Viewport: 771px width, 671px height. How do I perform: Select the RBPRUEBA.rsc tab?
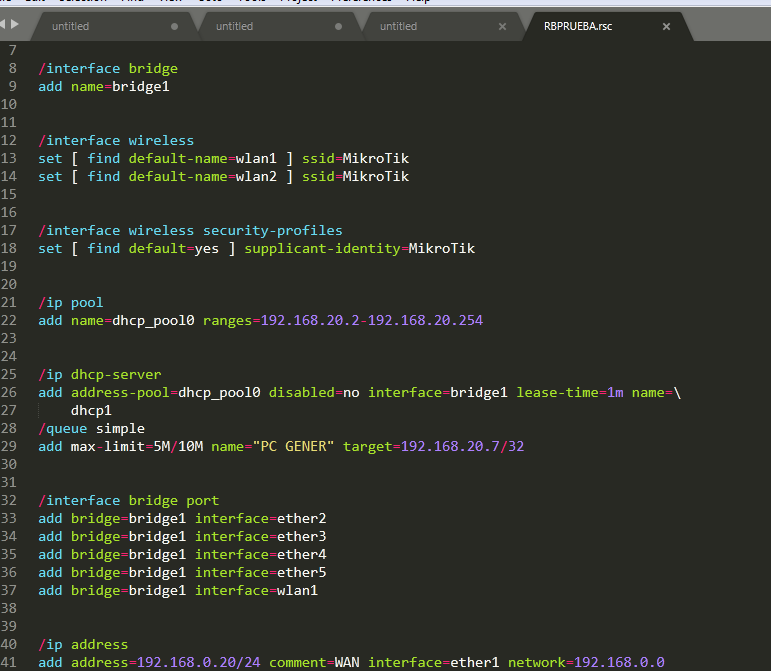click(577, 26)
